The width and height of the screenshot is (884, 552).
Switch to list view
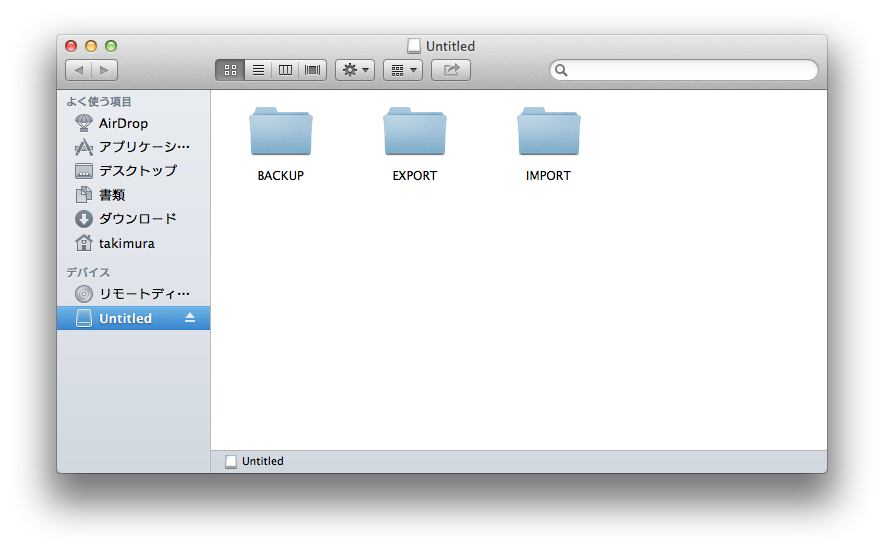pos(258,70)
